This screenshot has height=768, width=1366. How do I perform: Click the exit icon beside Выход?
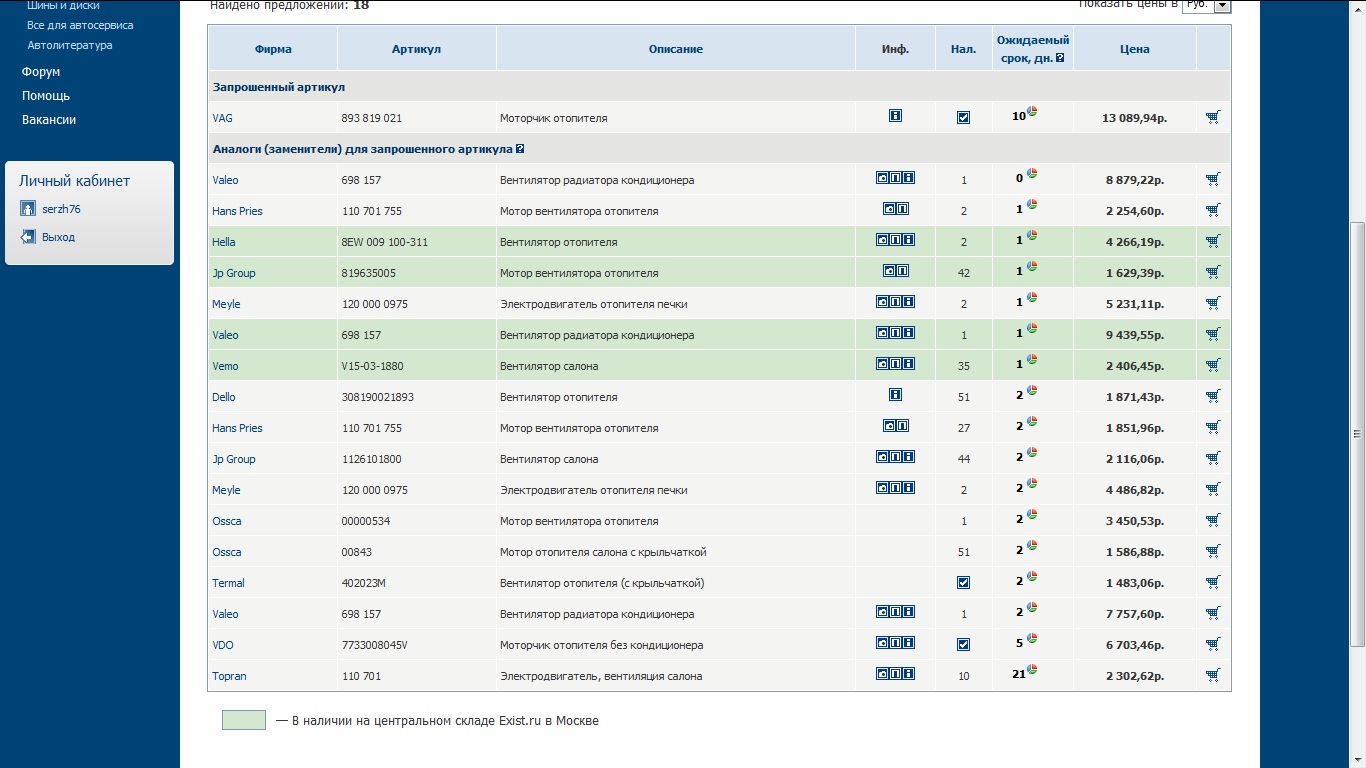[x=28, y=237]
